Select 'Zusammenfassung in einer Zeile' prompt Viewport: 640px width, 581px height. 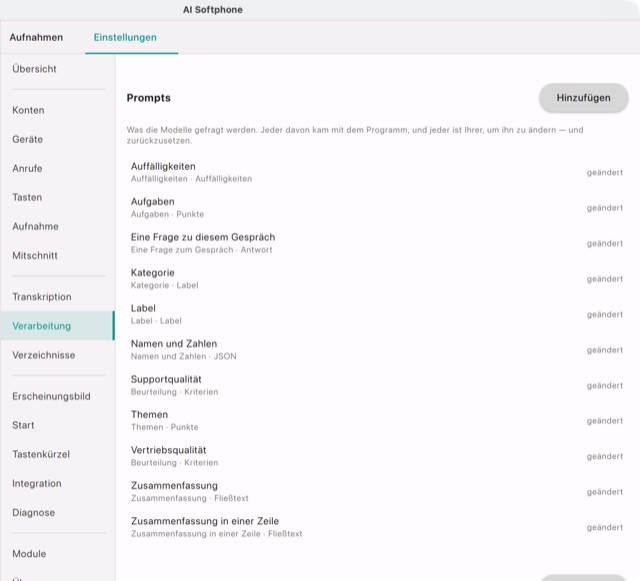[x=377, y=527]
